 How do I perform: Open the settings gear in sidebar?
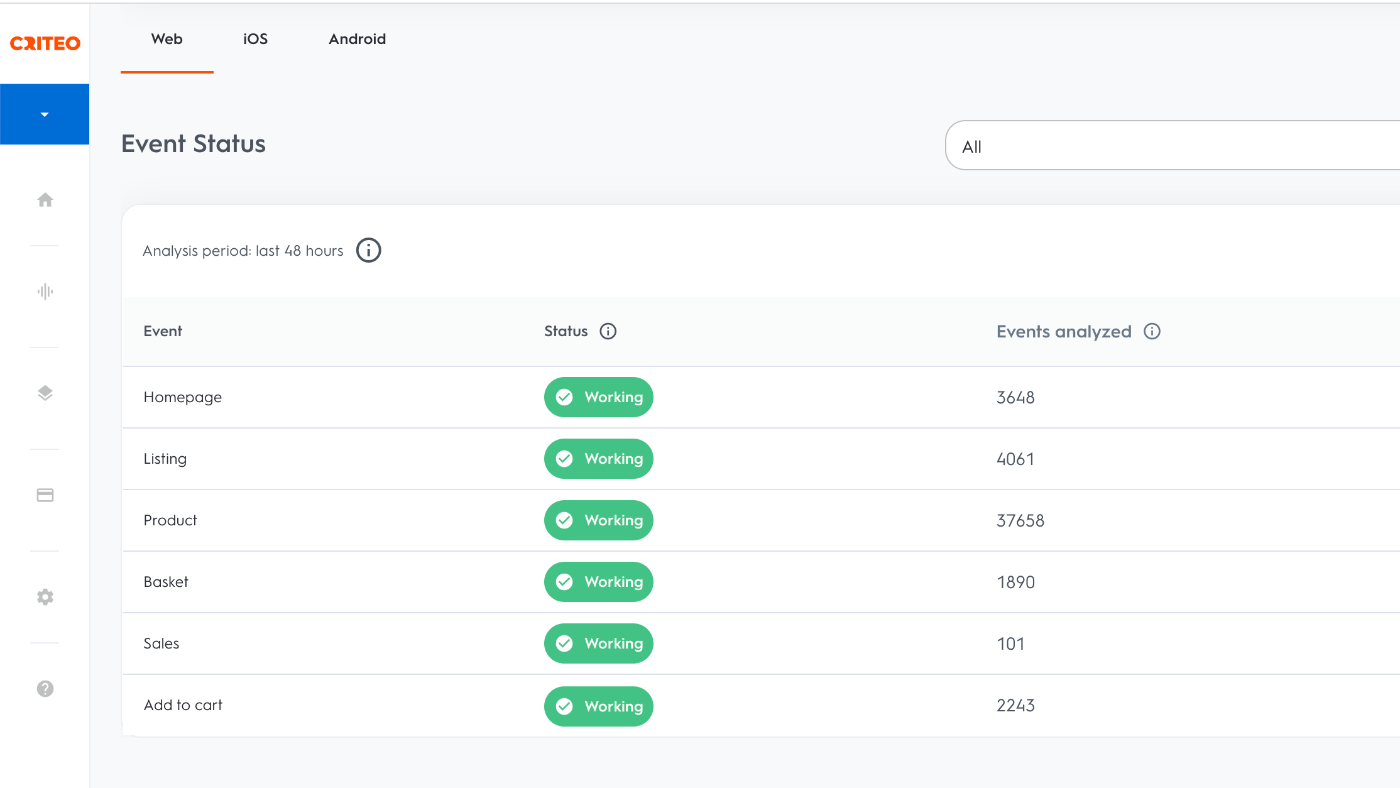45,597
